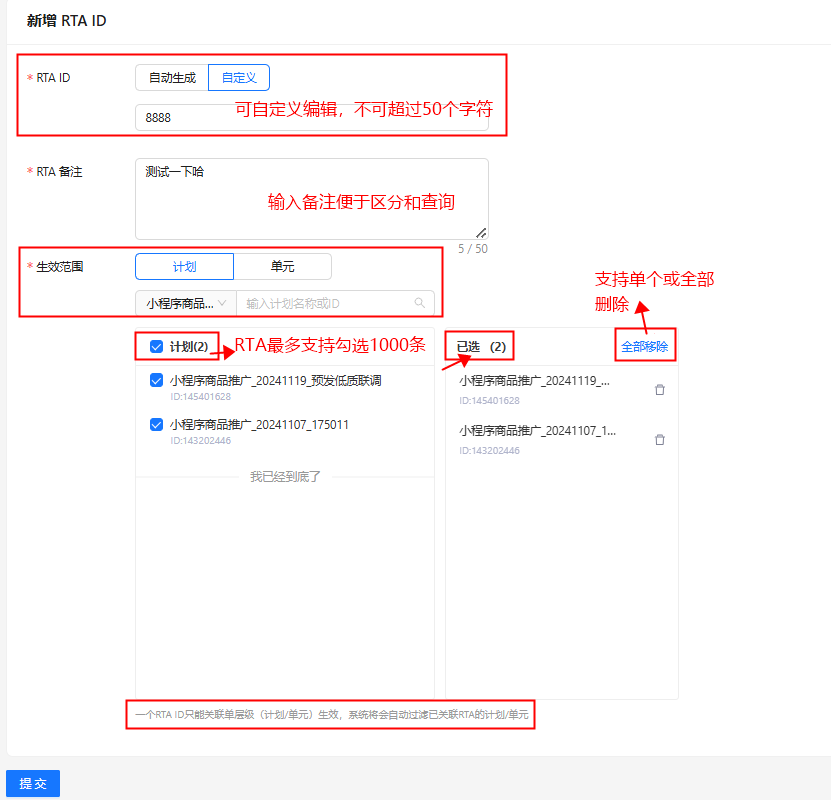Click first item name in the 已选 list
The width and height of the screenshot is (831, 800).
coord(534,381)
